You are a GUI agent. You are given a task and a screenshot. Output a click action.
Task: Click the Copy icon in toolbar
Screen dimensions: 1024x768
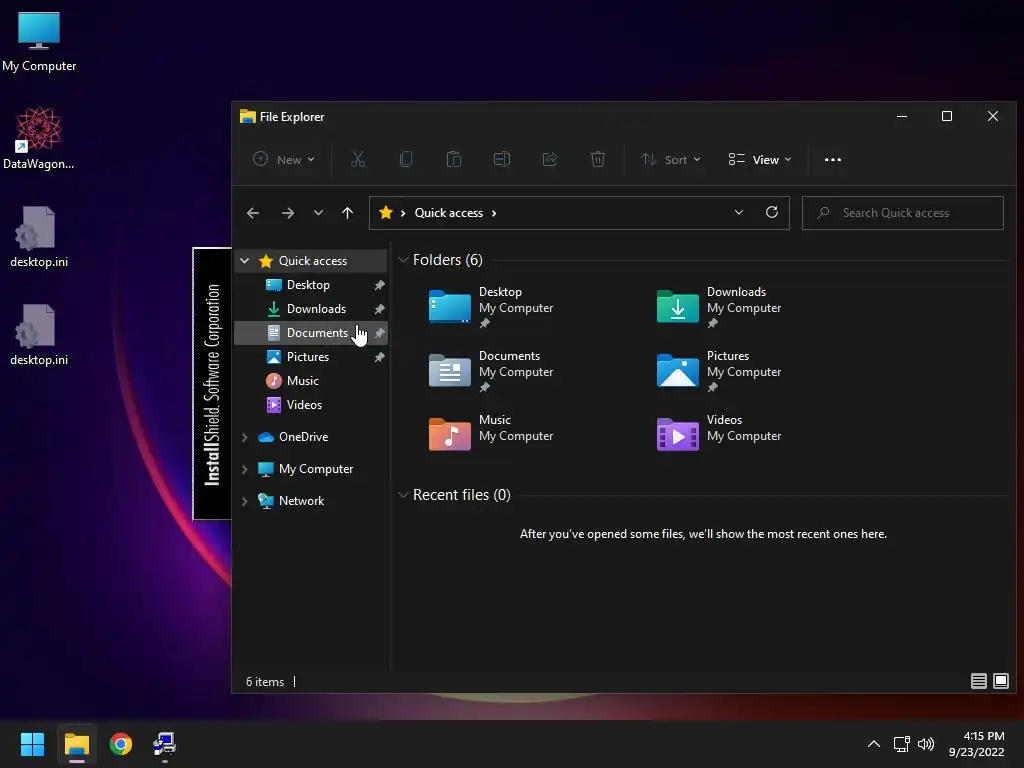point(406,159)
